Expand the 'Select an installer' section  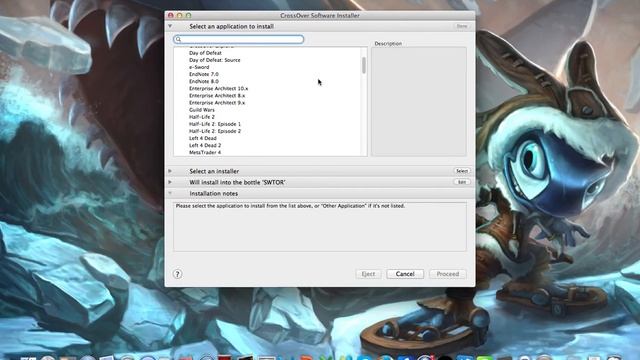[170, 171]
